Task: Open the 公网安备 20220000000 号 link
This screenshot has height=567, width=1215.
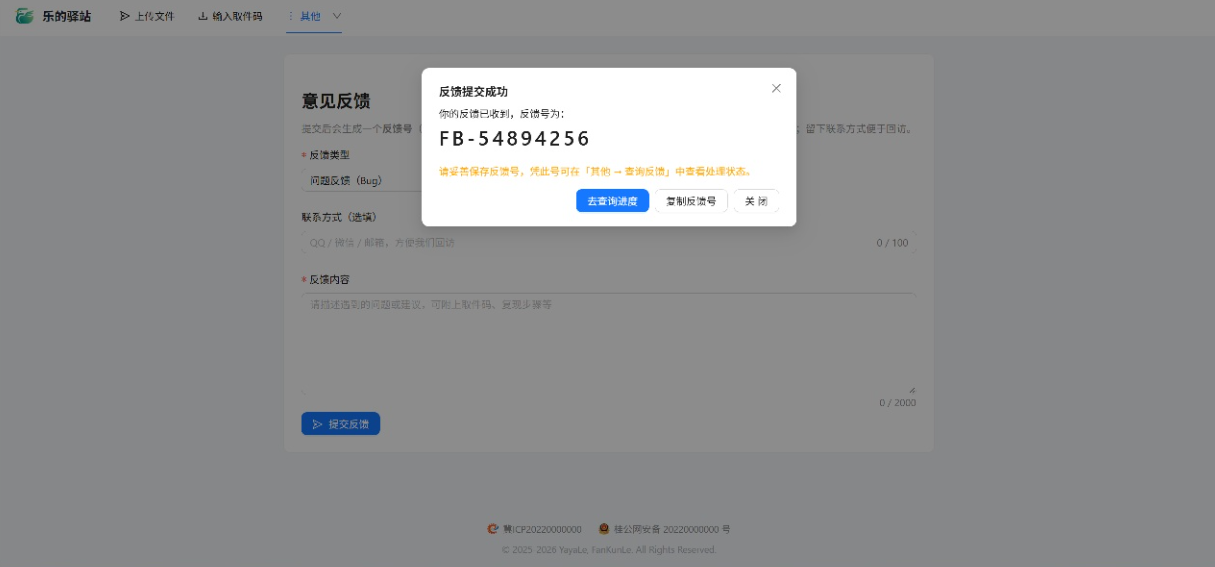Action: point(672,529)
